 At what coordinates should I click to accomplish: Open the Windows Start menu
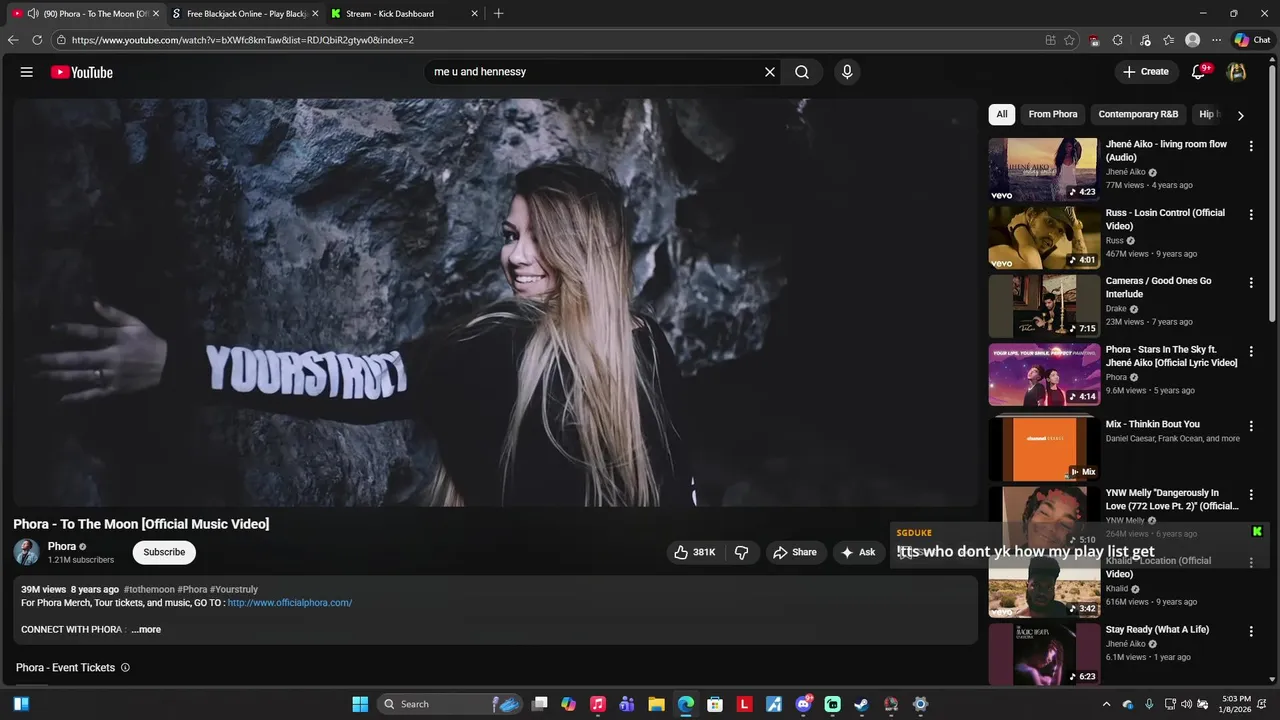(360, 704)
